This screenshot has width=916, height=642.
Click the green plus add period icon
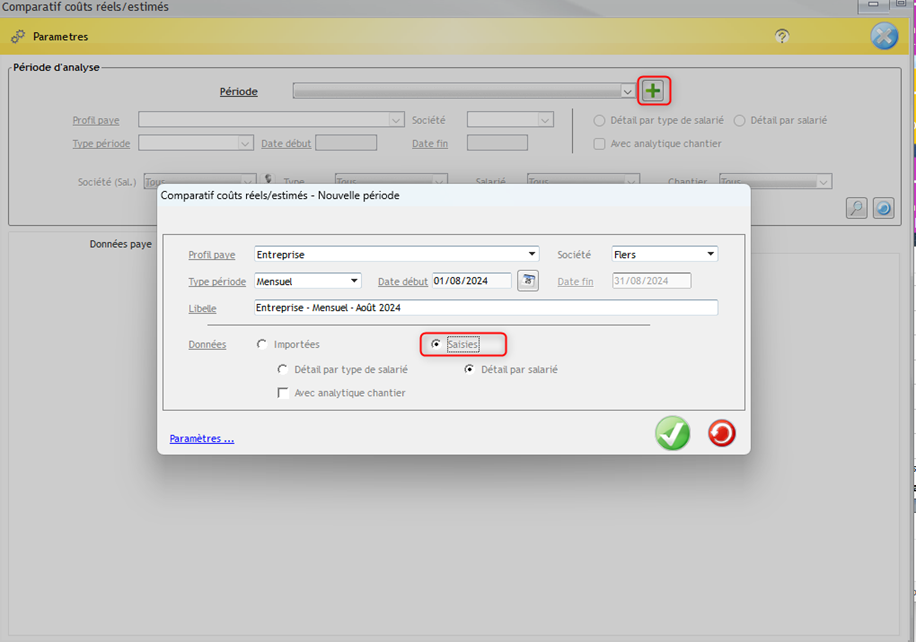click(x=653, y=91)
